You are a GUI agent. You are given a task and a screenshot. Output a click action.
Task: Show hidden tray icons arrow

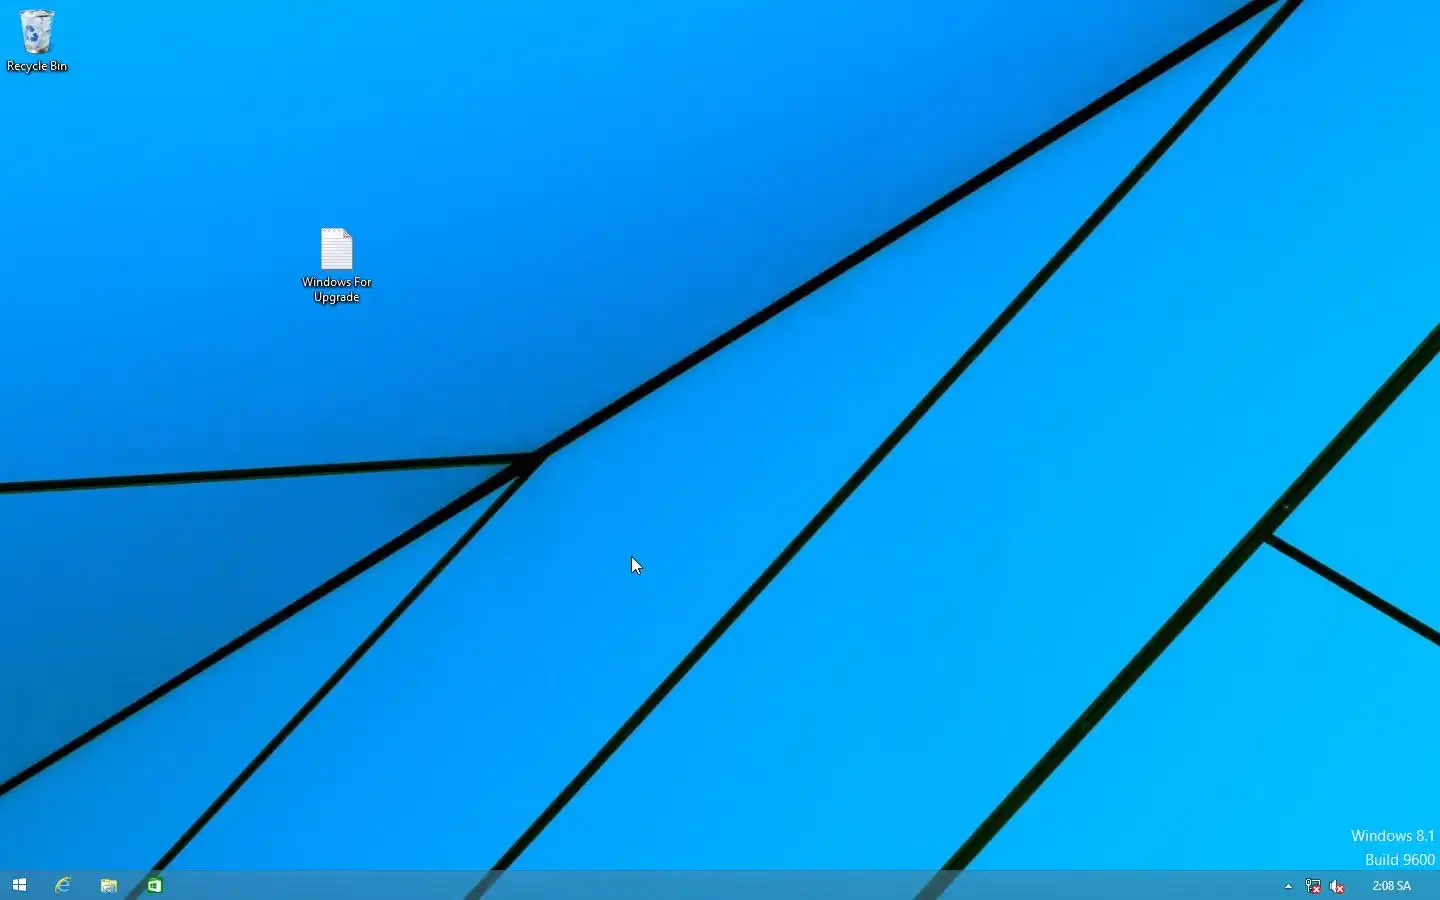coord(1288,886)
